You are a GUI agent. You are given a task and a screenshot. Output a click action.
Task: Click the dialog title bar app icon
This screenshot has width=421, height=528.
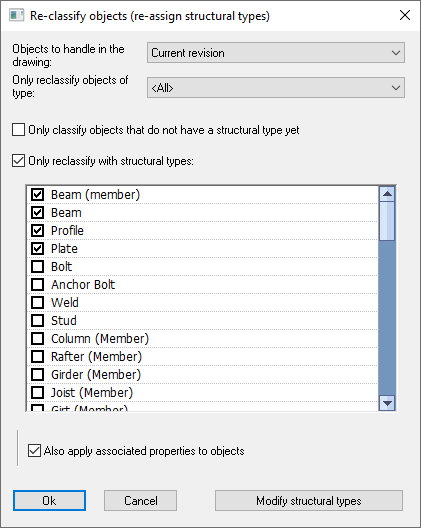click(17, 15)
